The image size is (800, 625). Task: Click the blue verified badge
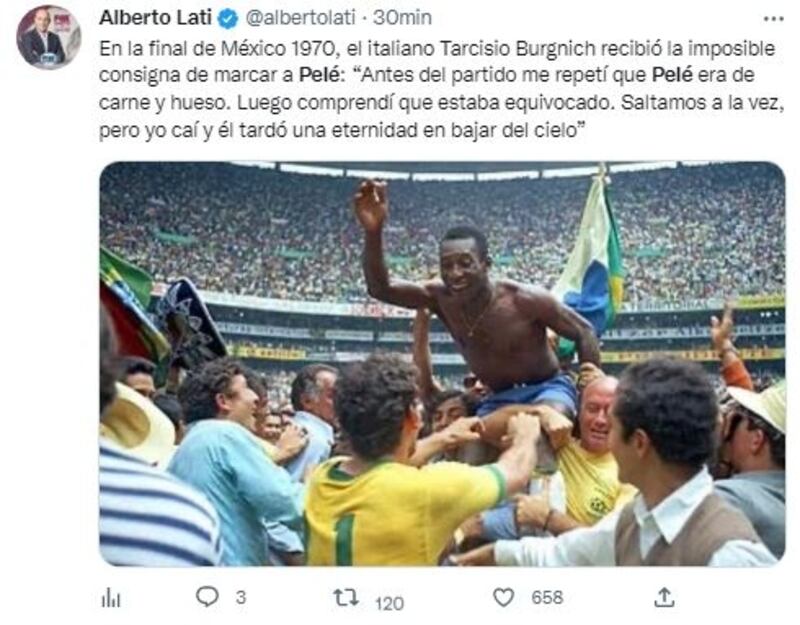tap(228, 19)
